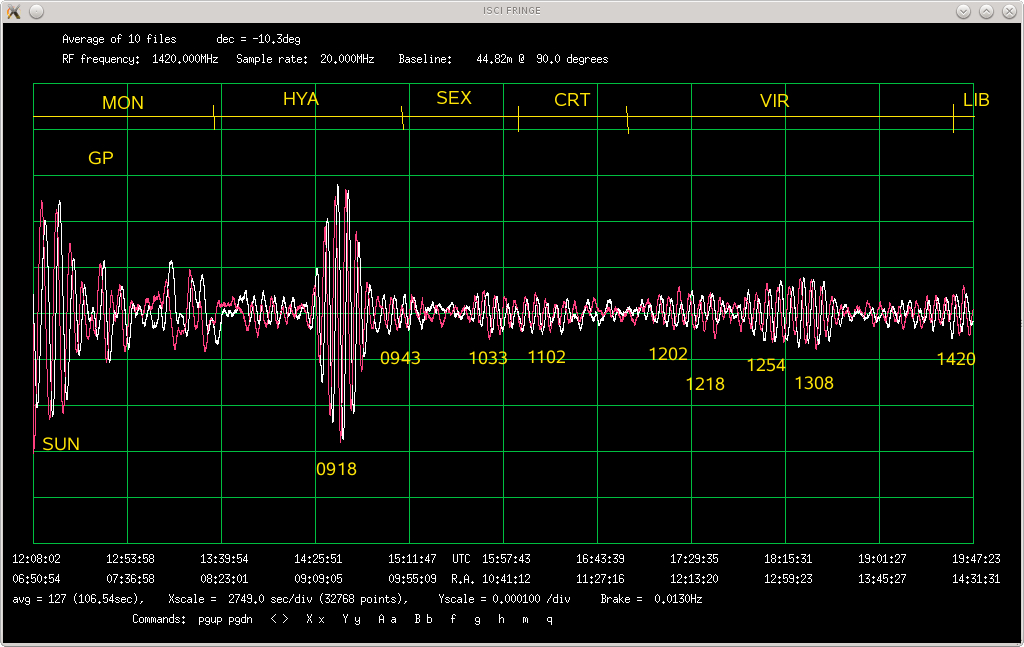
Task: Click the 1420 source label
Action: [956, 360]
